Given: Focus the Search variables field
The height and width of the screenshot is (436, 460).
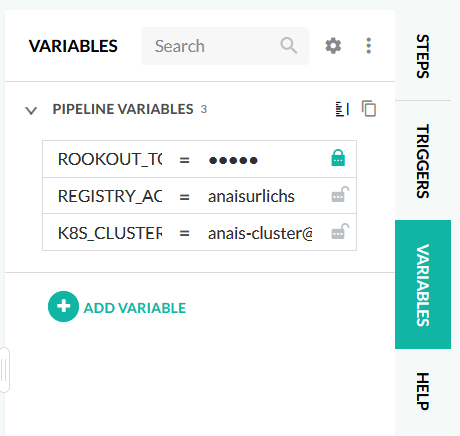Looking at the screenshot, I should [225, 46].
